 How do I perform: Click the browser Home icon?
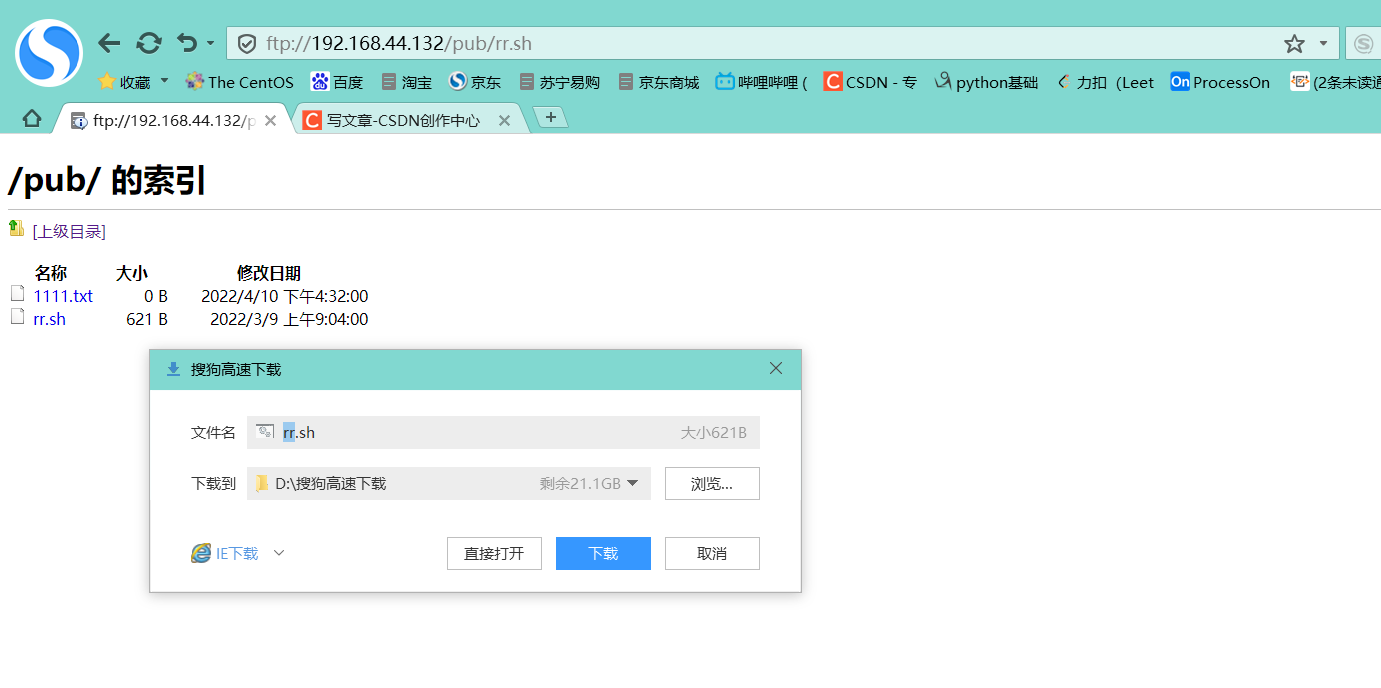(31, 117)
